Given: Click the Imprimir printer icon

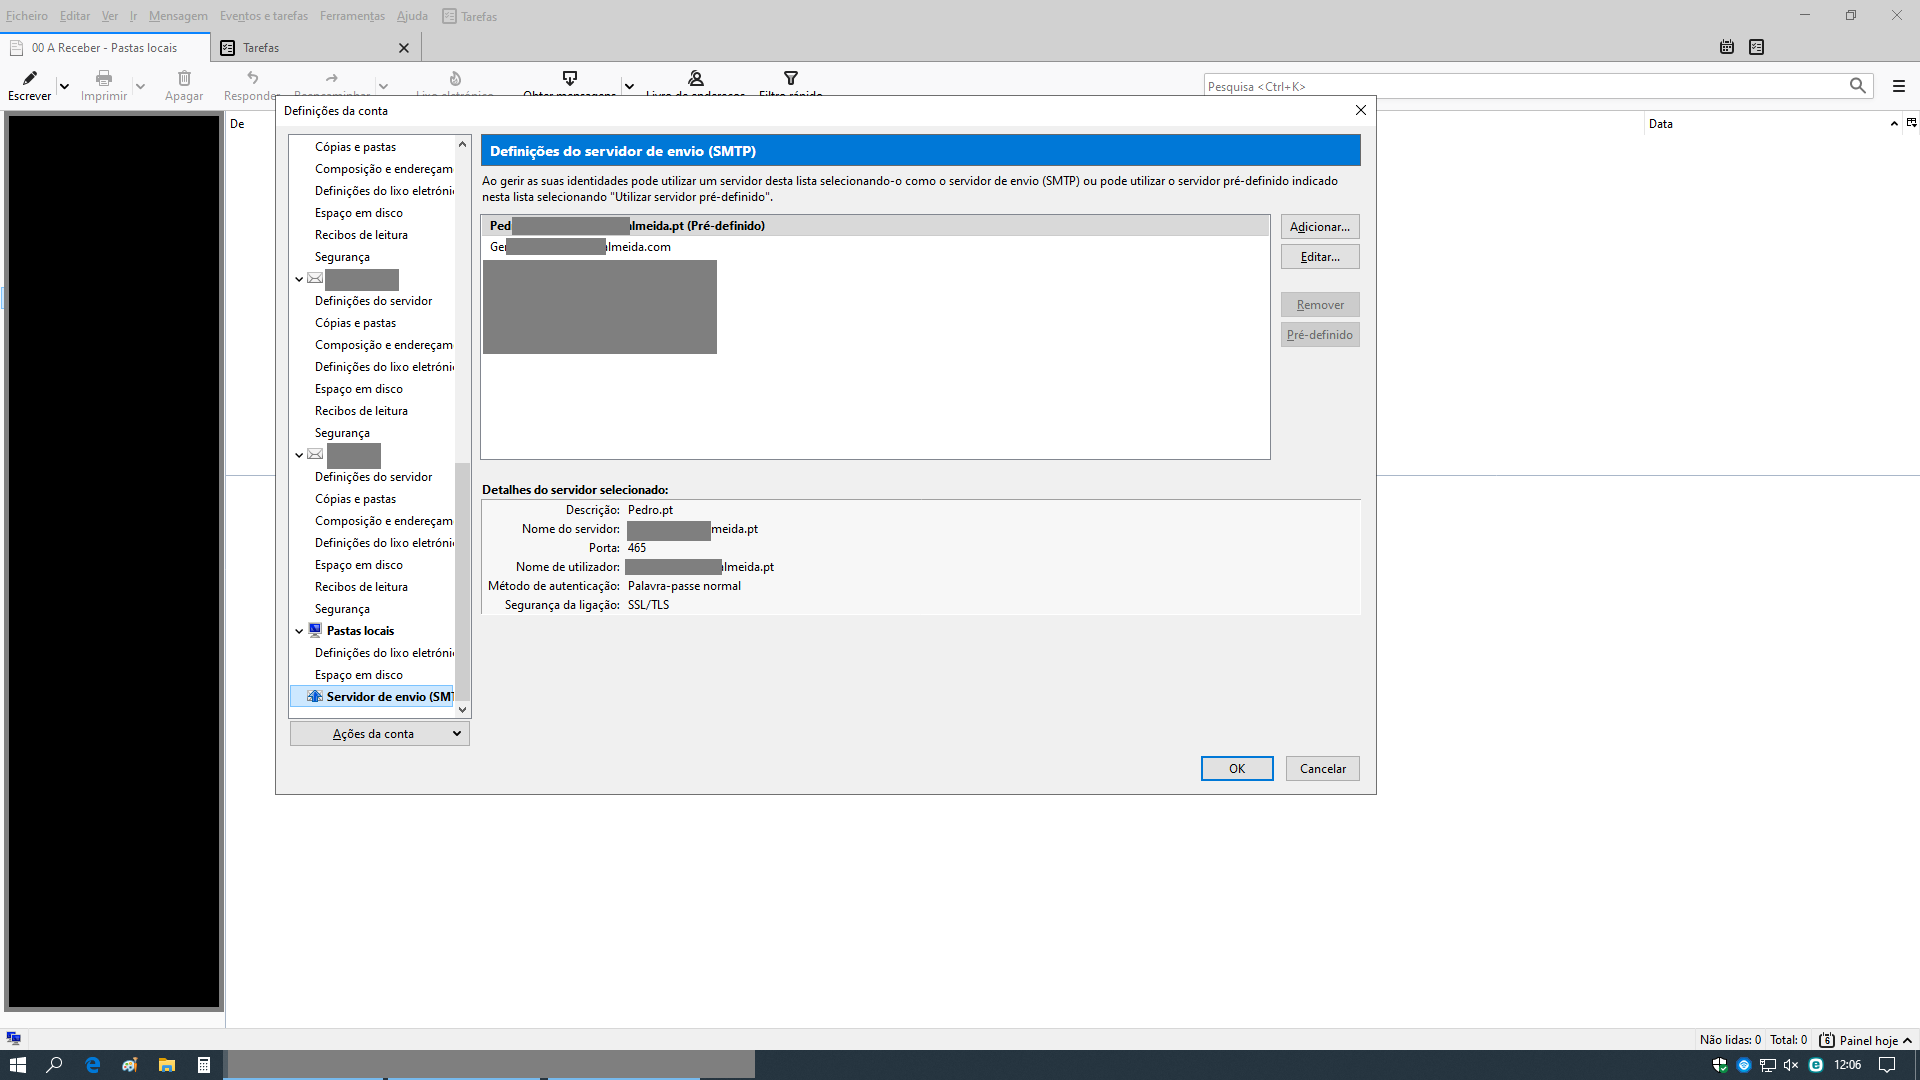Looking at the screenshot, I should (x=104, y=78).
